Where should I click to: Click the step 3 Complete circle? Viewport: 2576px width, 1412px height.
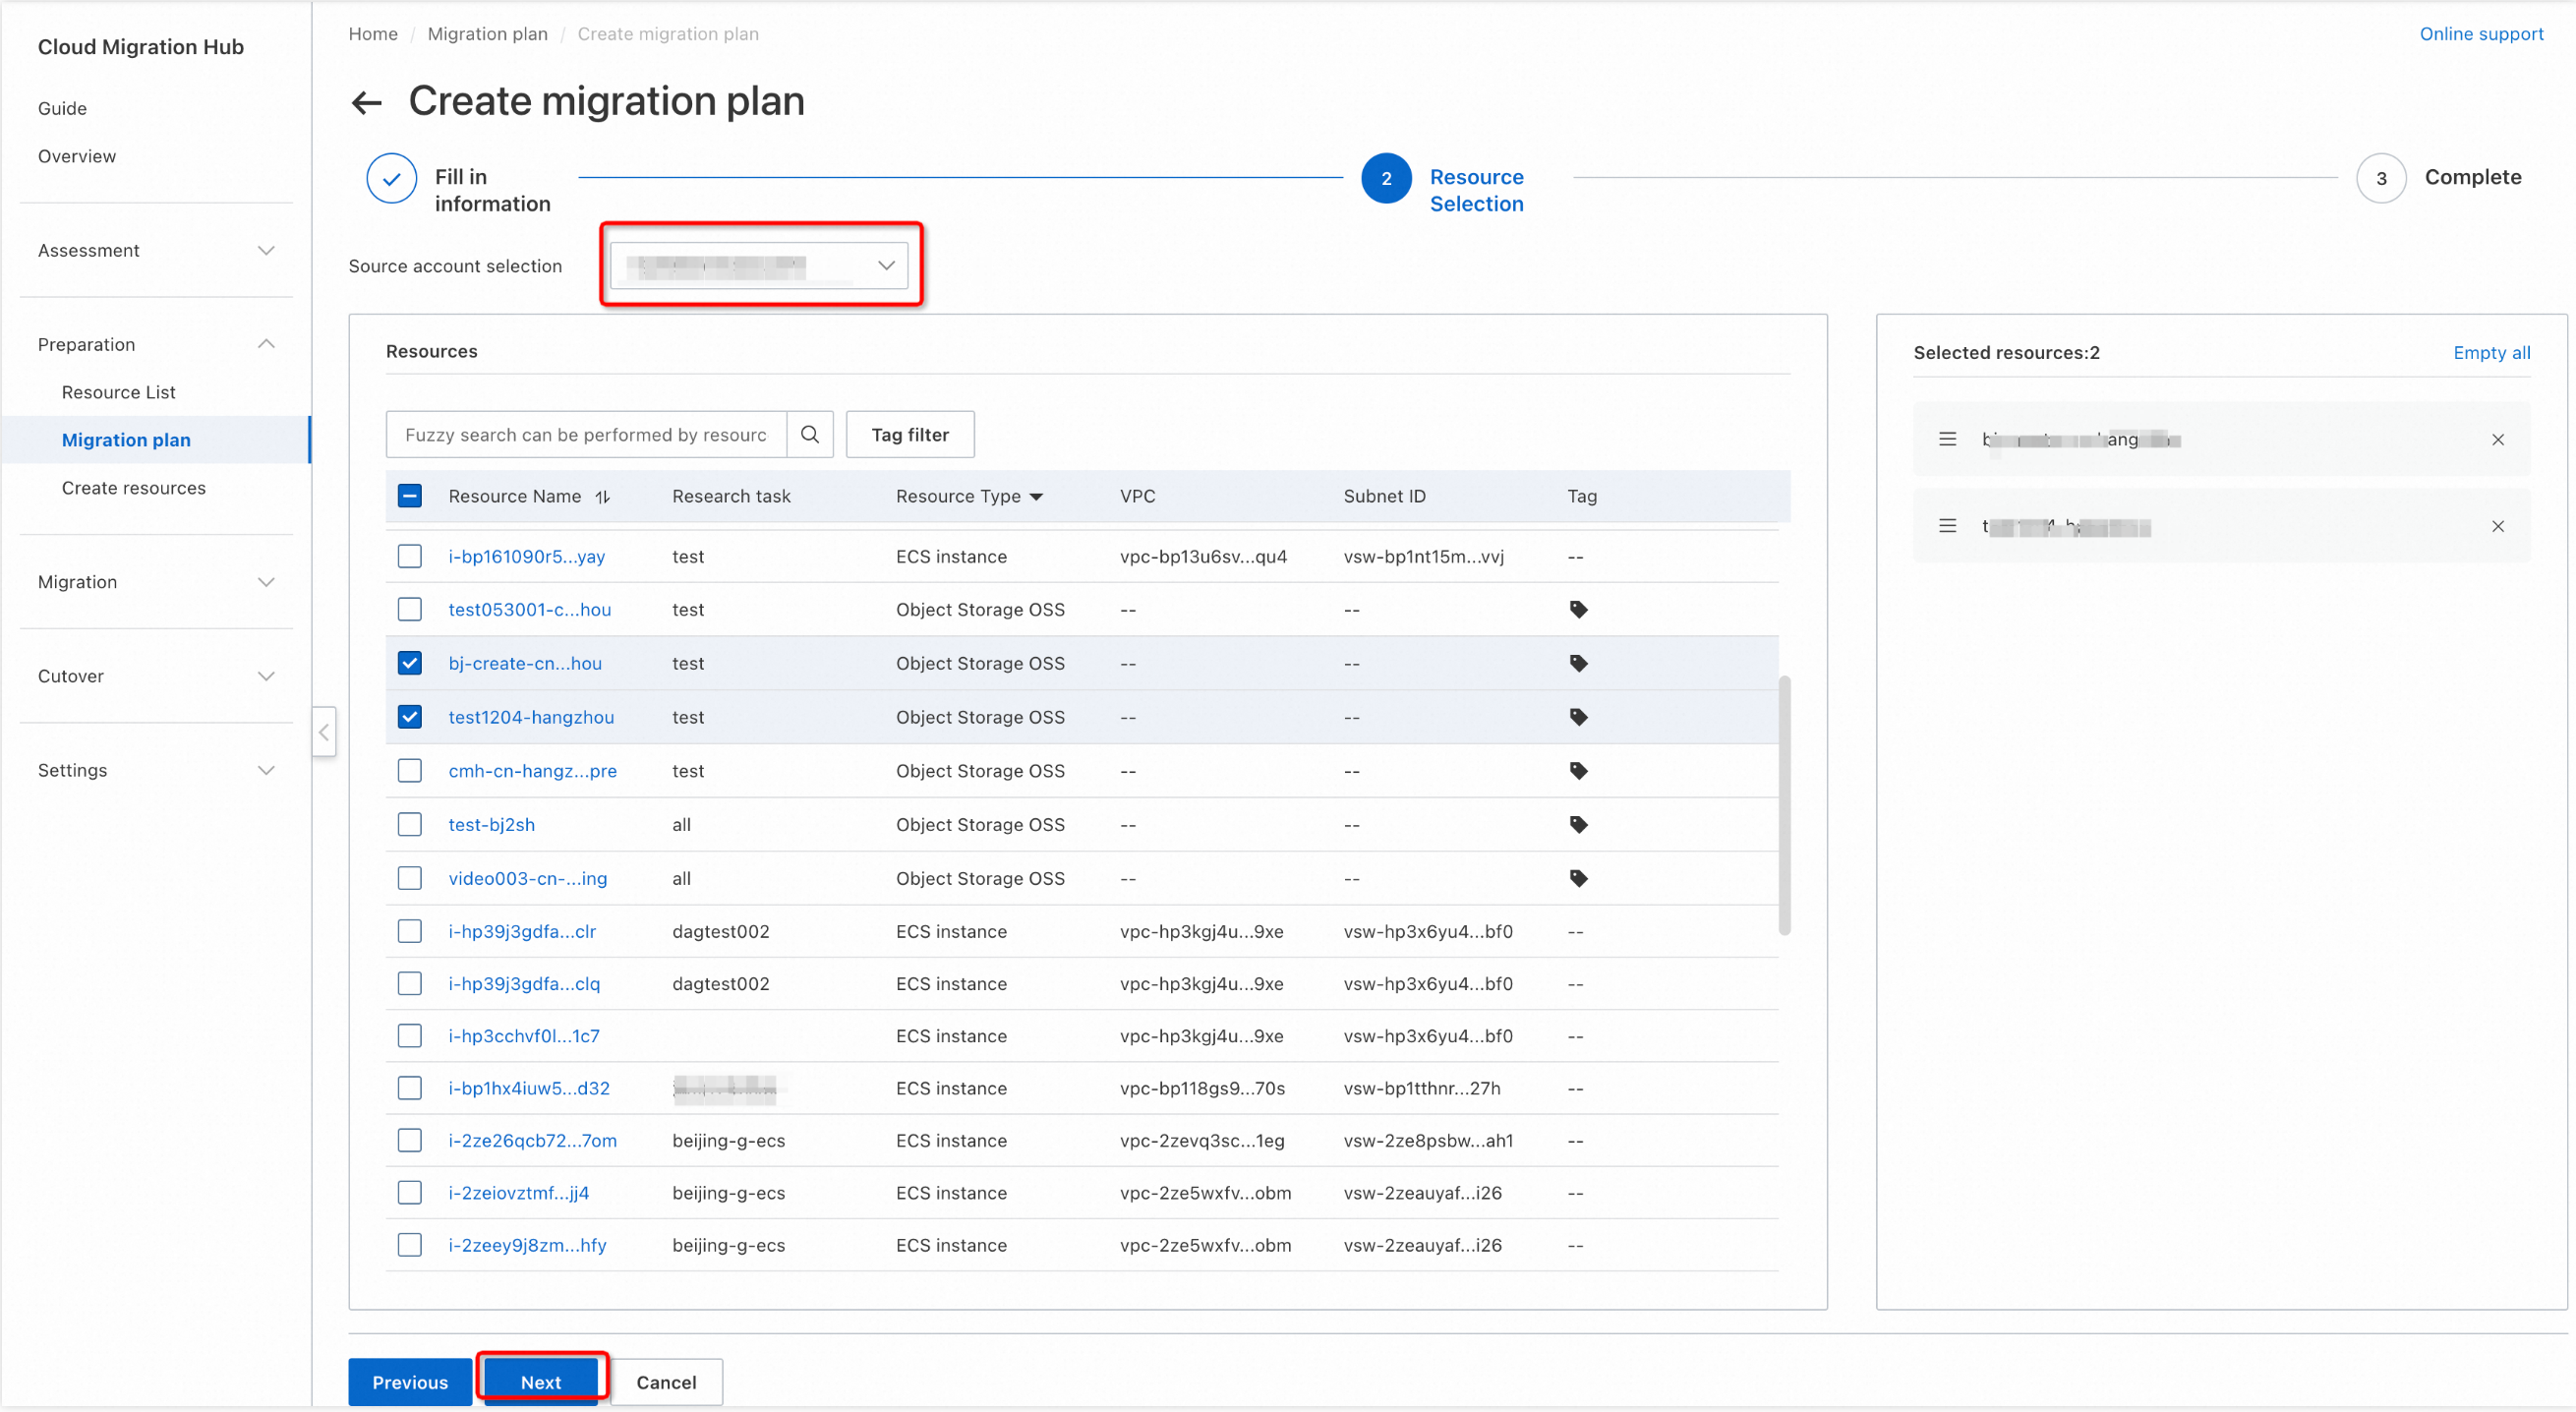[x=2381, y=179]
